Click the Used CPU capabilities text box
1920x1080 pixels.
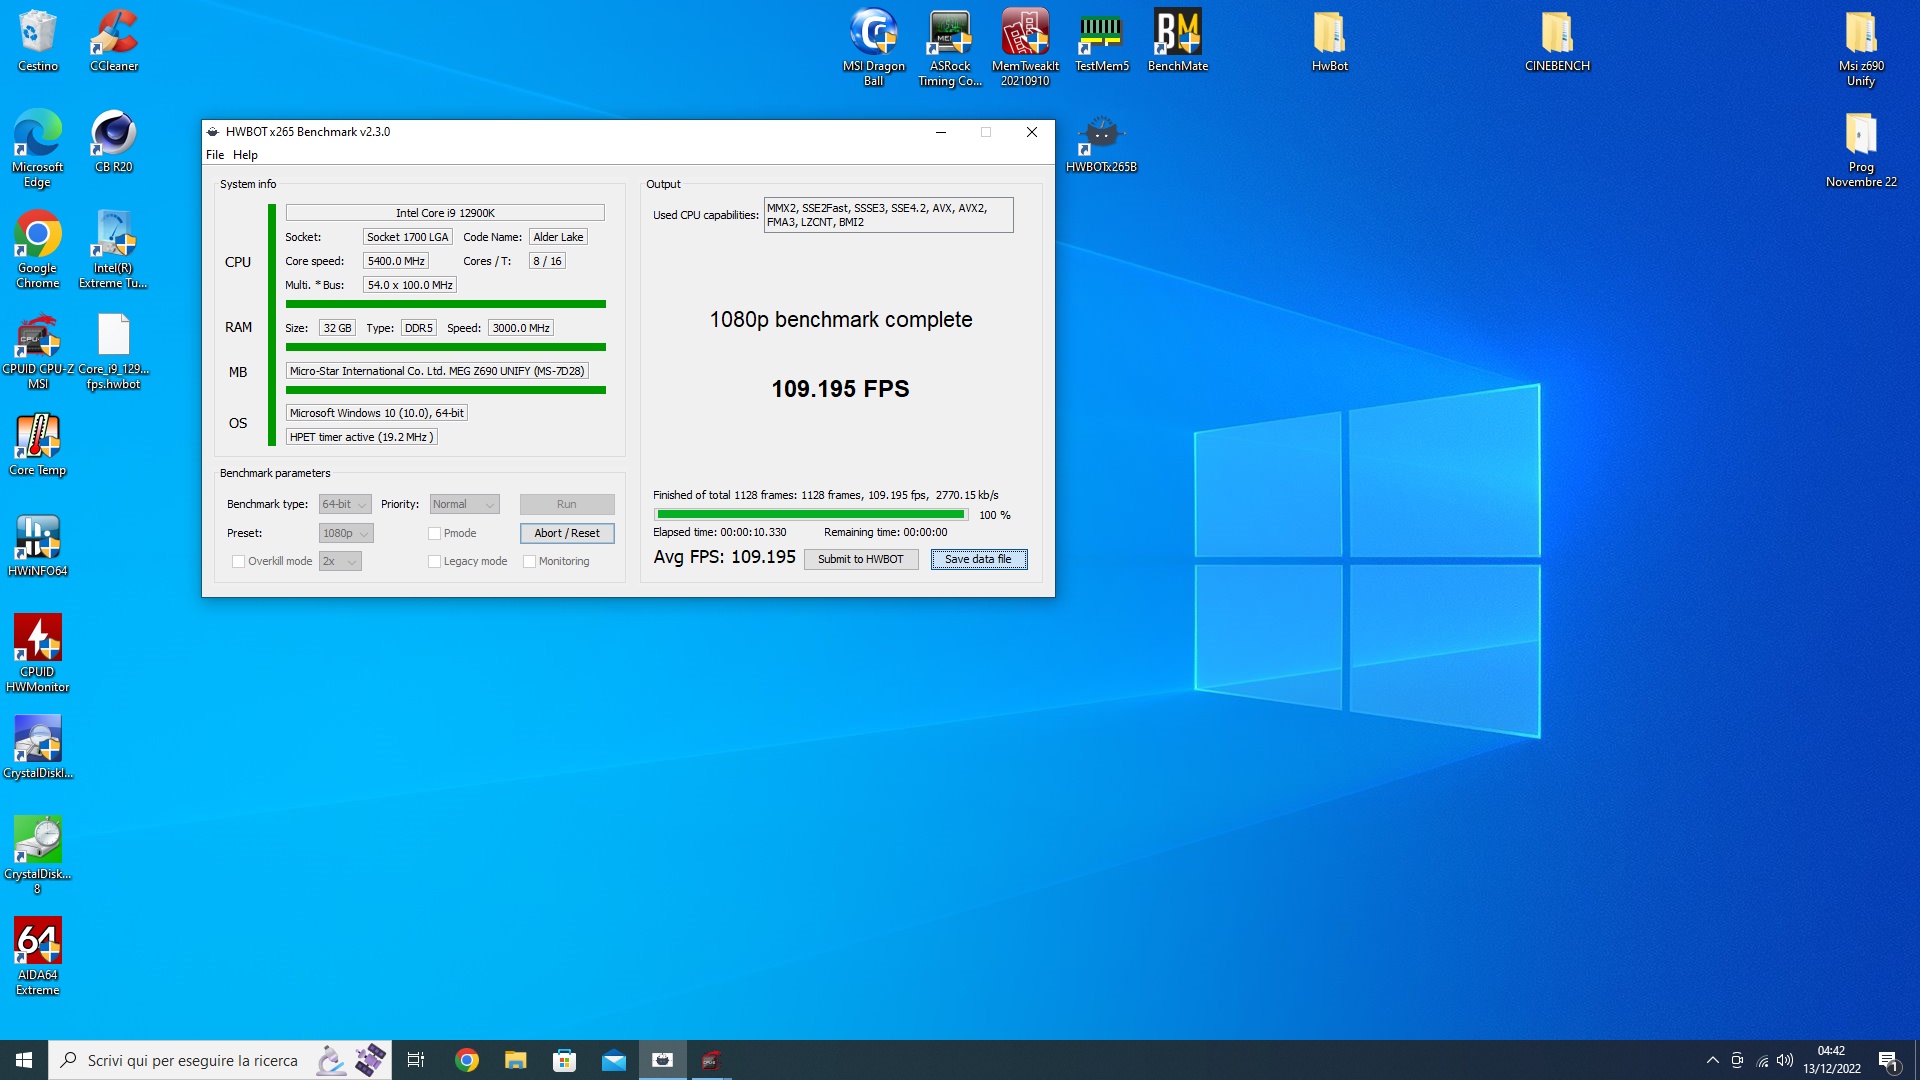coord(888,215)
